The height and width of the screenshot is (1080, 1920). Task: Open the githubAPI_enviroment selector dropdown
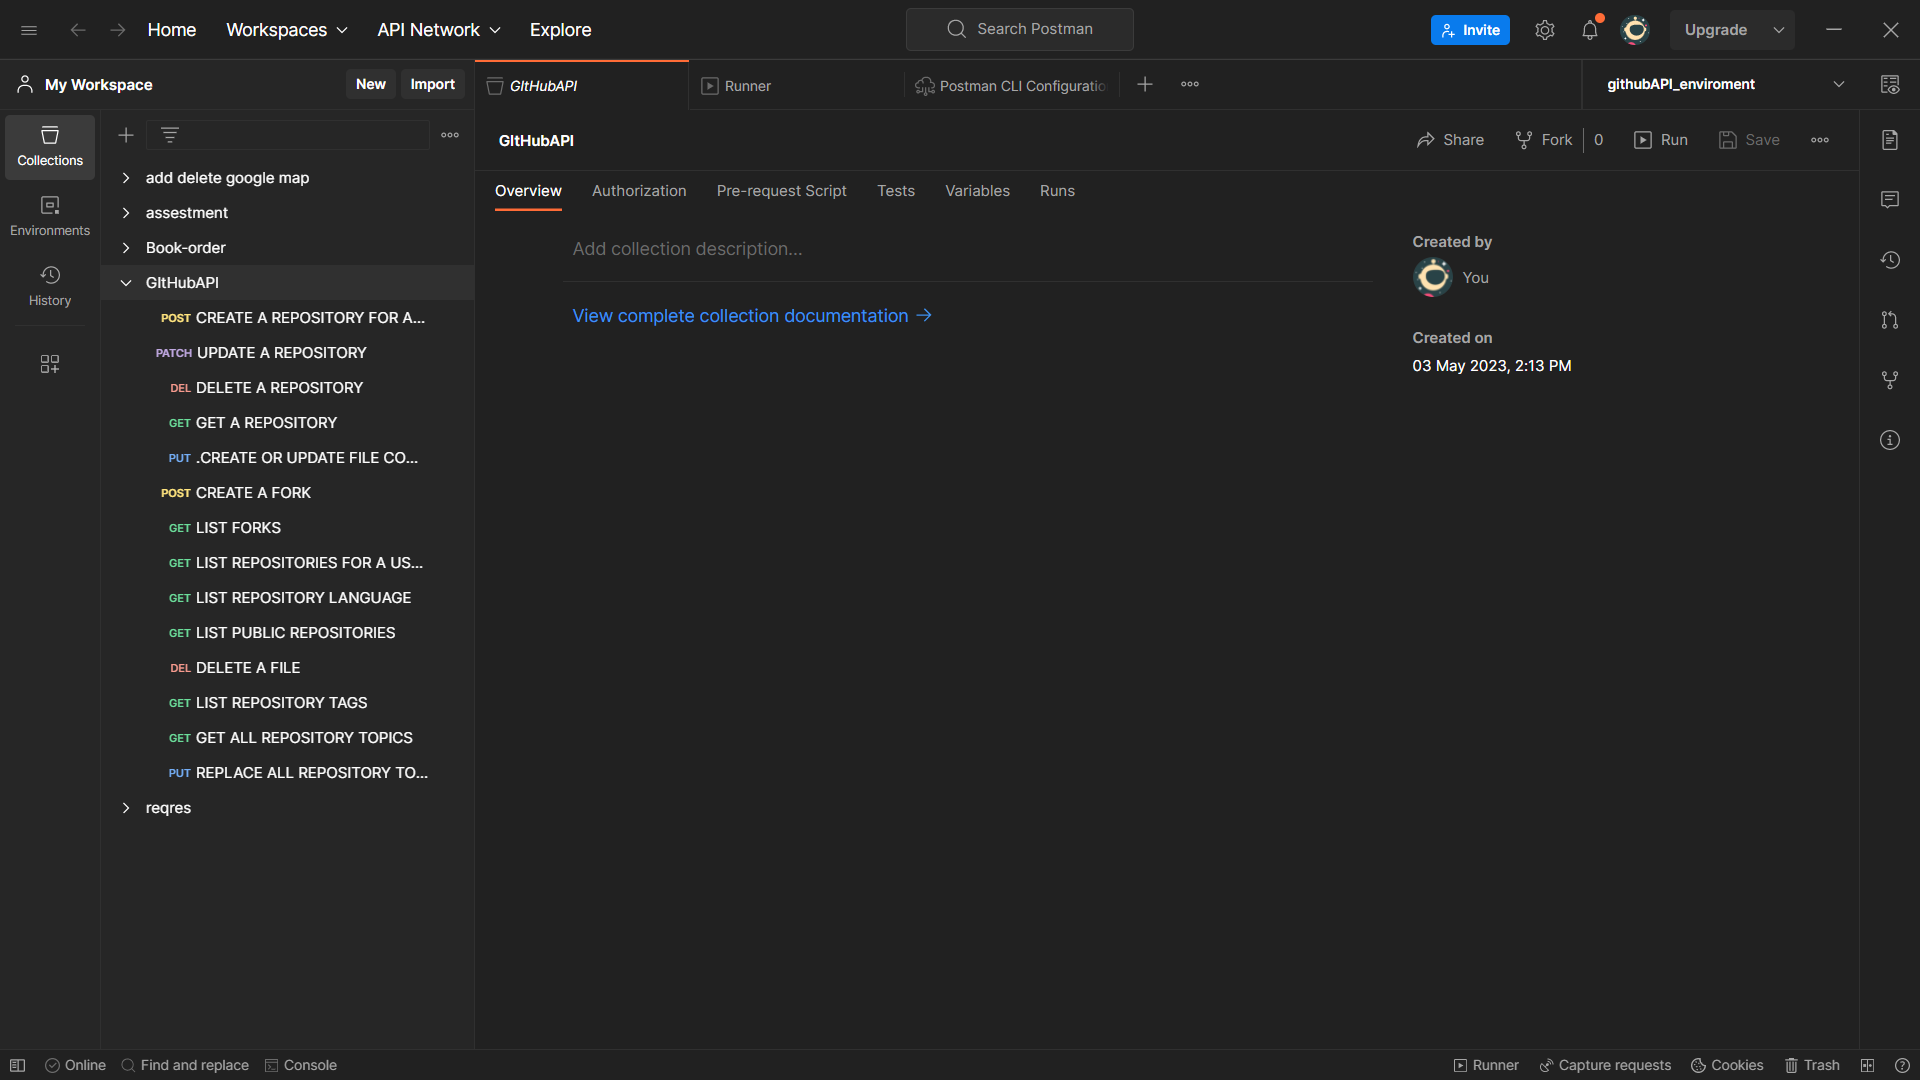point(1724,84)
